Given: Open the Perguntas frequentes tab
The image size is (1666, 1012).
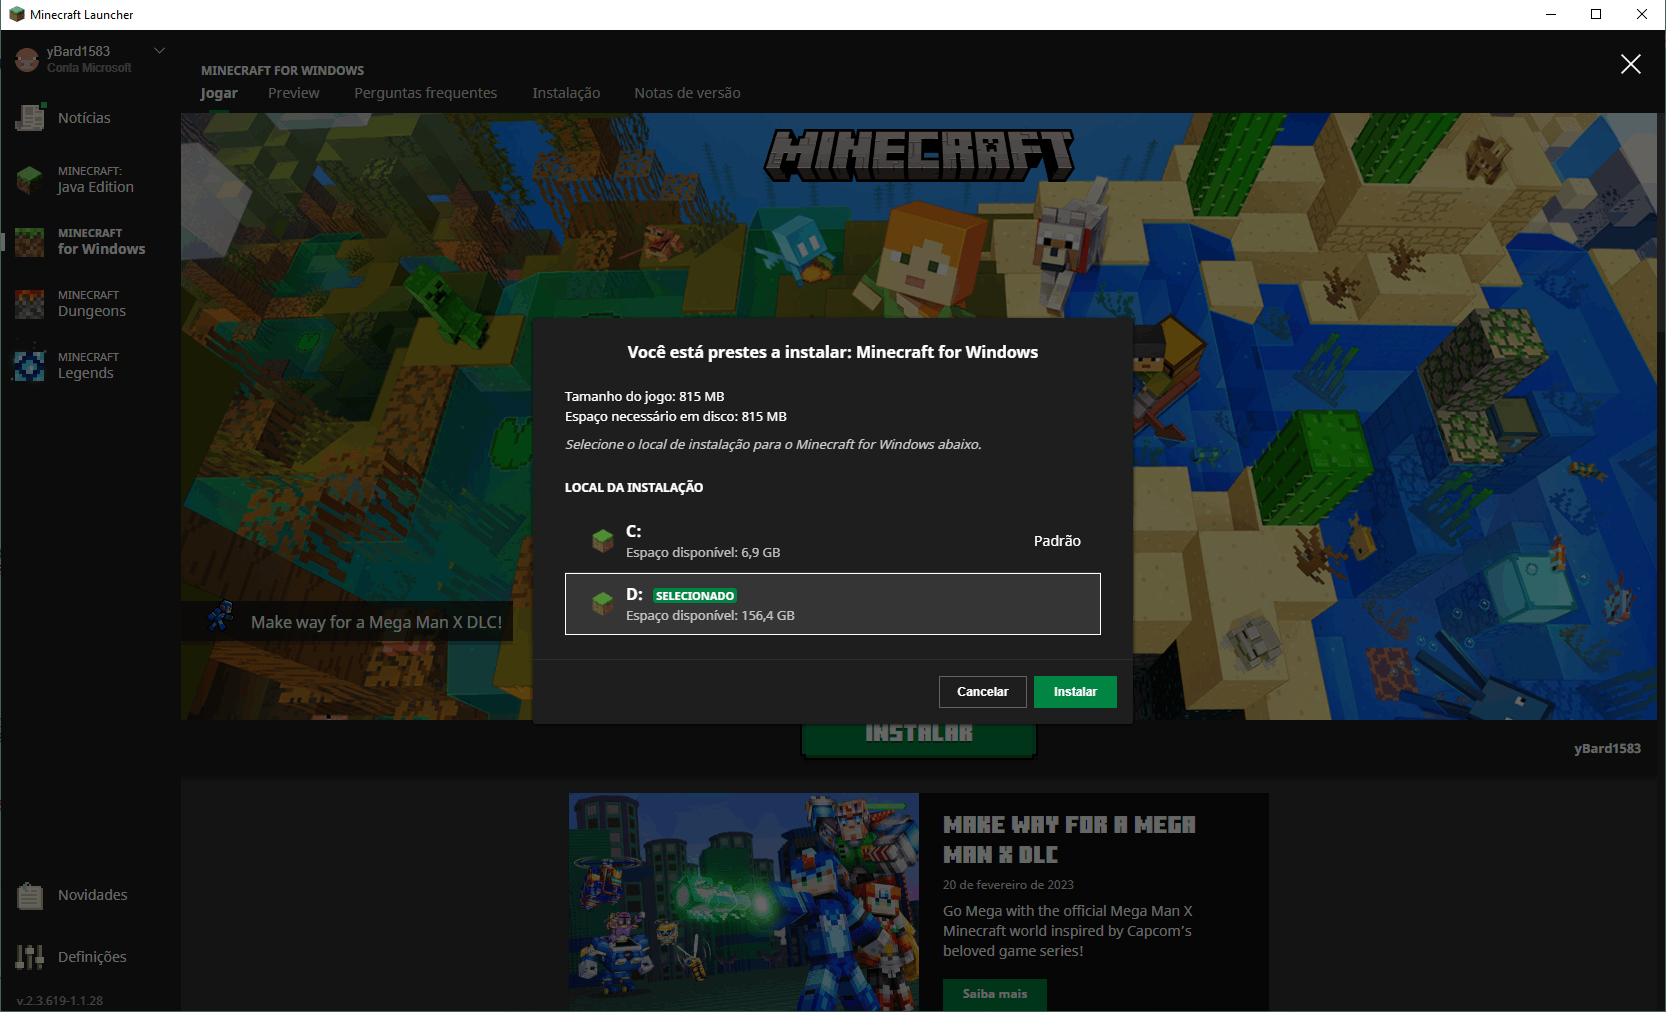Looking at the screenshot, I should coord(425,93).
